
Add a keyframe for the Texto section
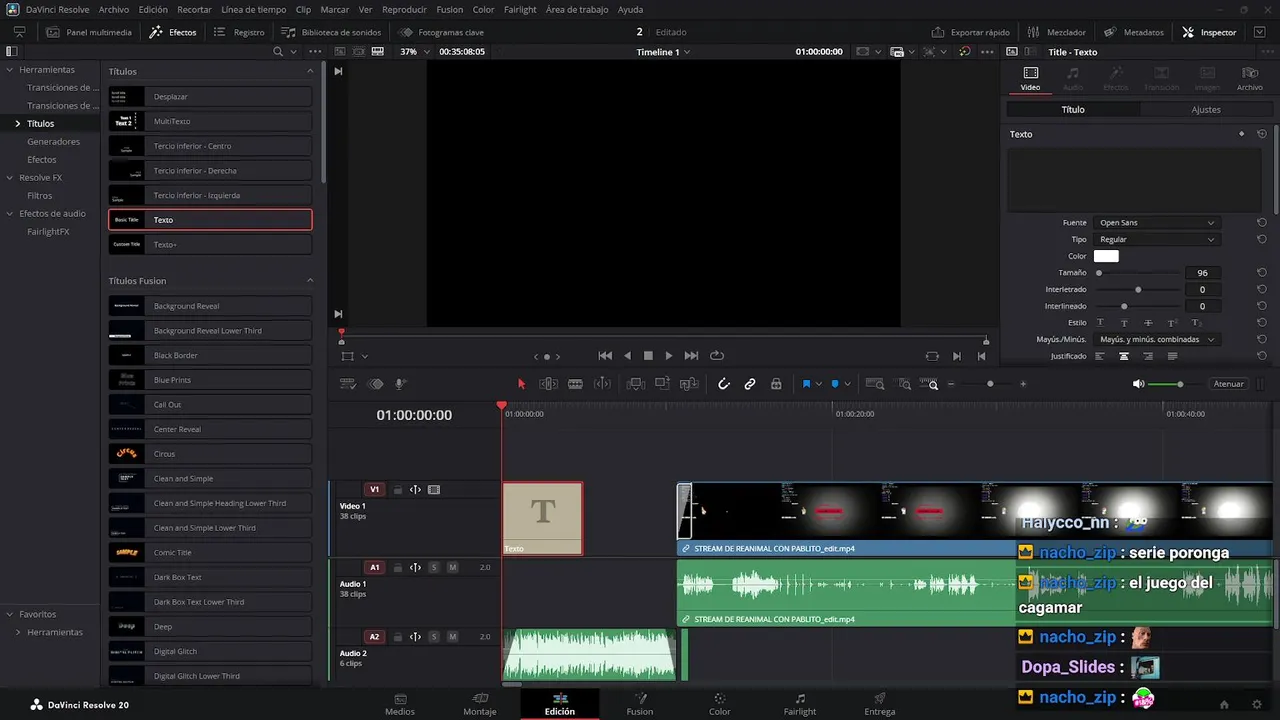click(x=1242, y=134)
